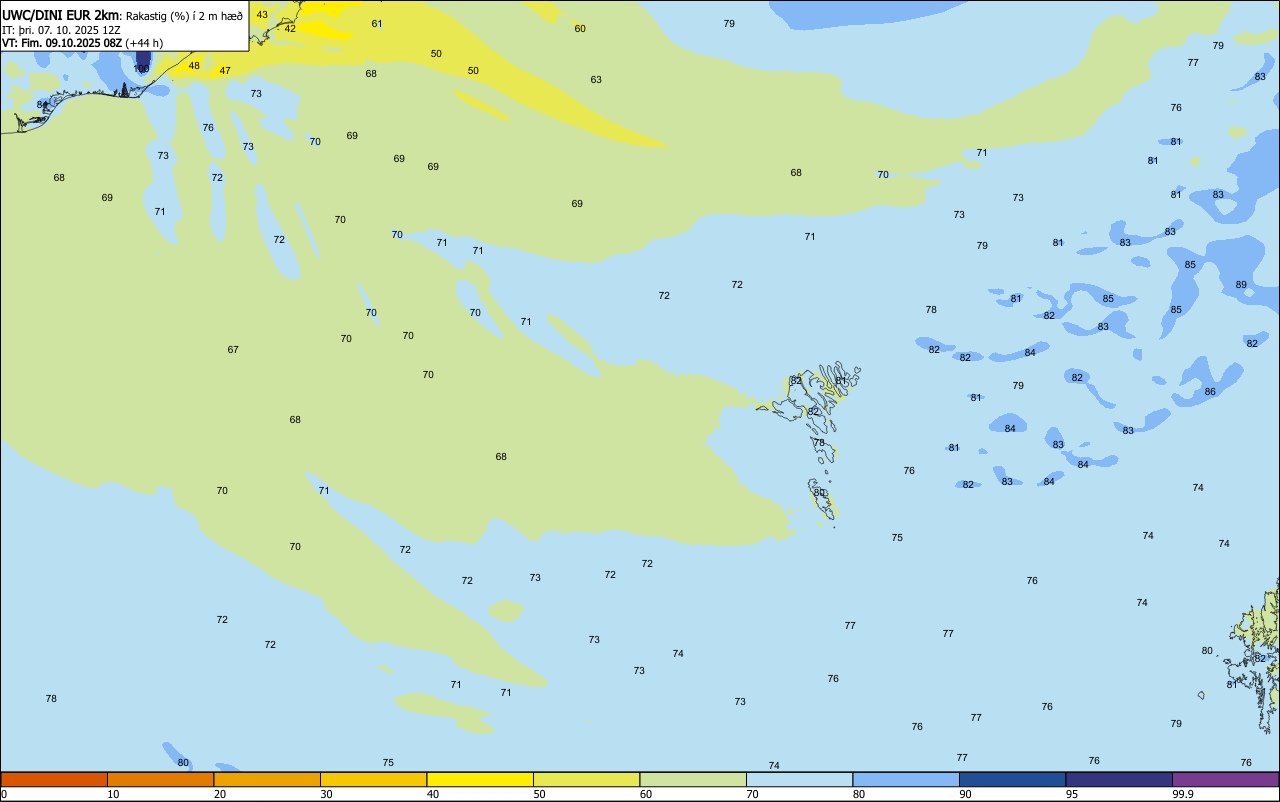Click the '100' humidity value on the map
Image resolution: width=1280 pixels, height=802 pixels.
click(141, 69)
